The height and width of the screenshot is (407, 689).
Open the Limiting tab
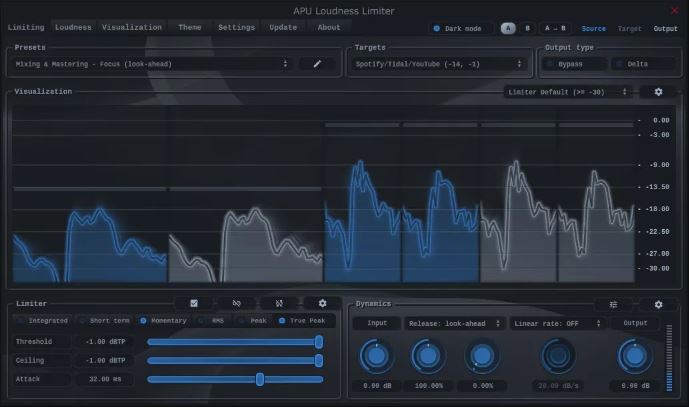[26, 27]
